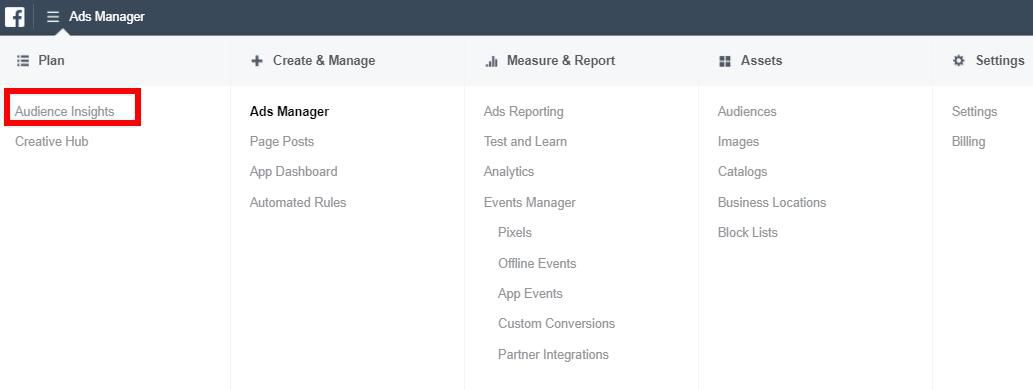Viewport: 1033px width, 390px height.
Task: Click the Settings column heading
Action: [x=1000, y=61]
